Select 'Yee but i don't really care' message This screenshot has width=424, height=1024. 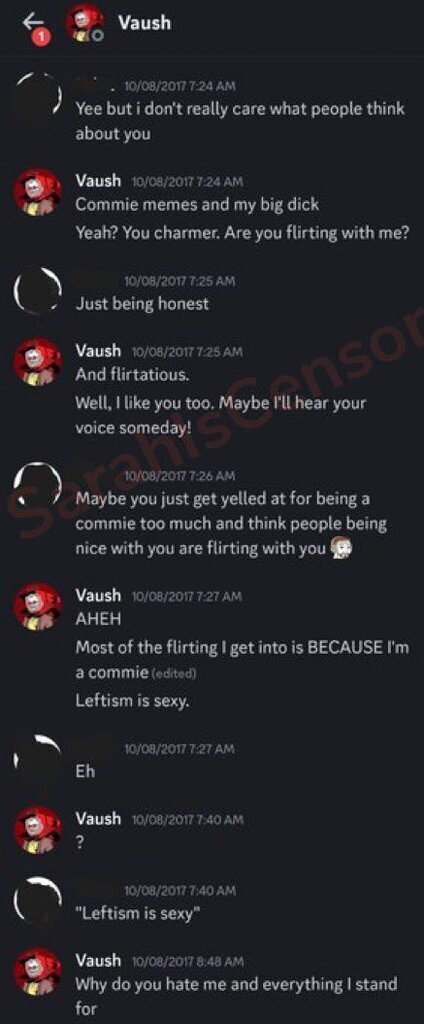(239, 121)
